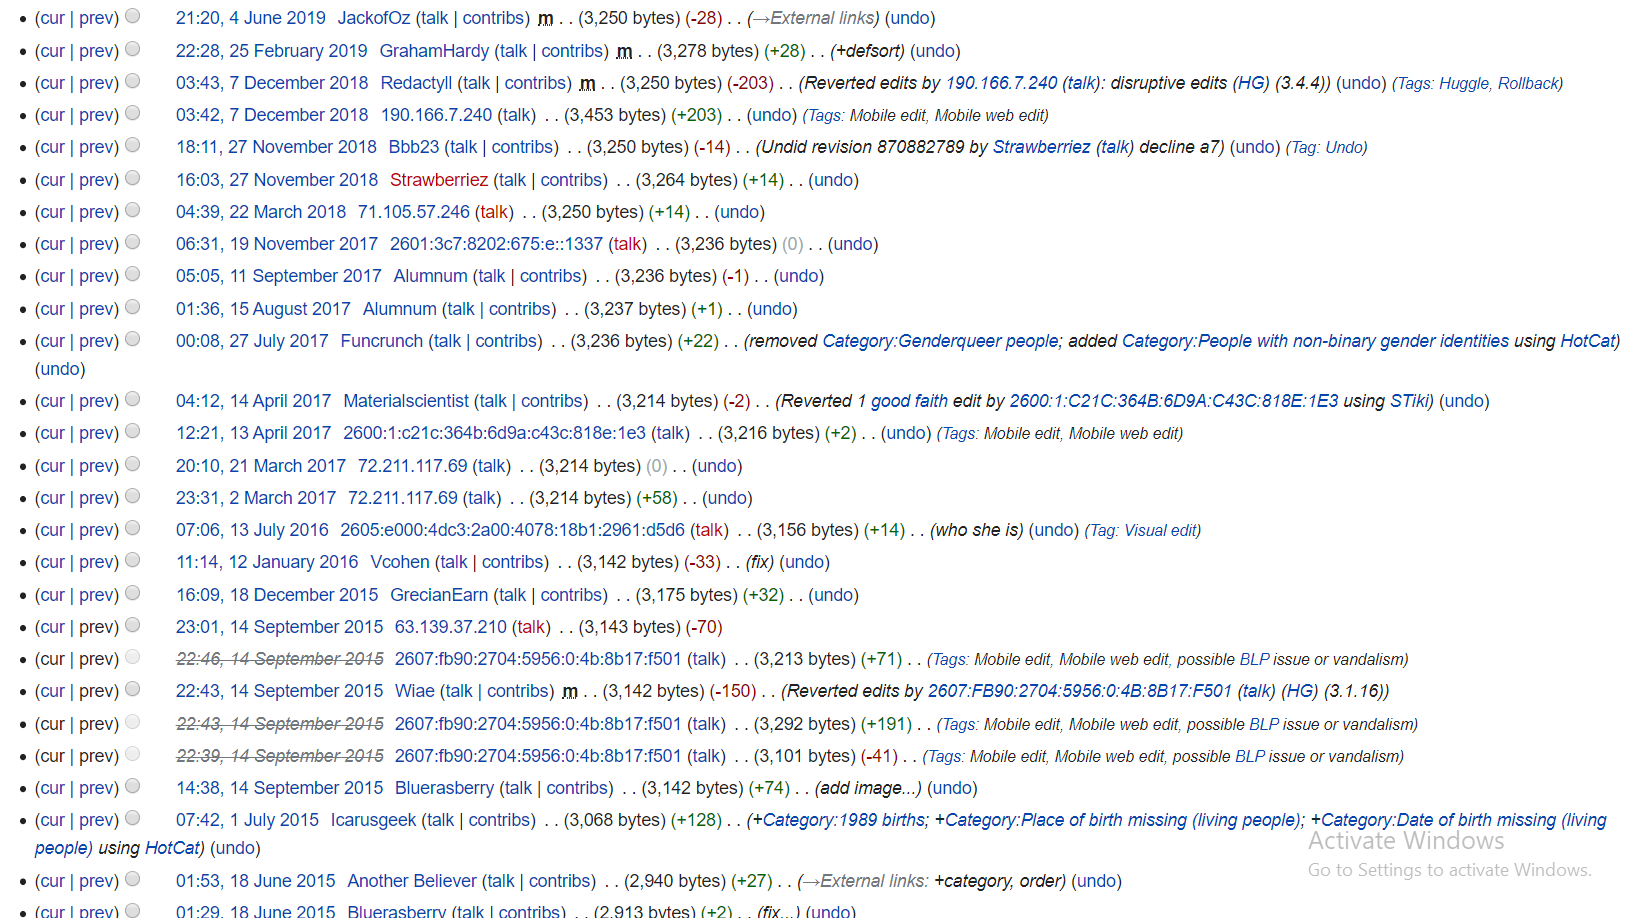
Task: Open 190.166.7.240 contributions page
Action: pos(436,115)
